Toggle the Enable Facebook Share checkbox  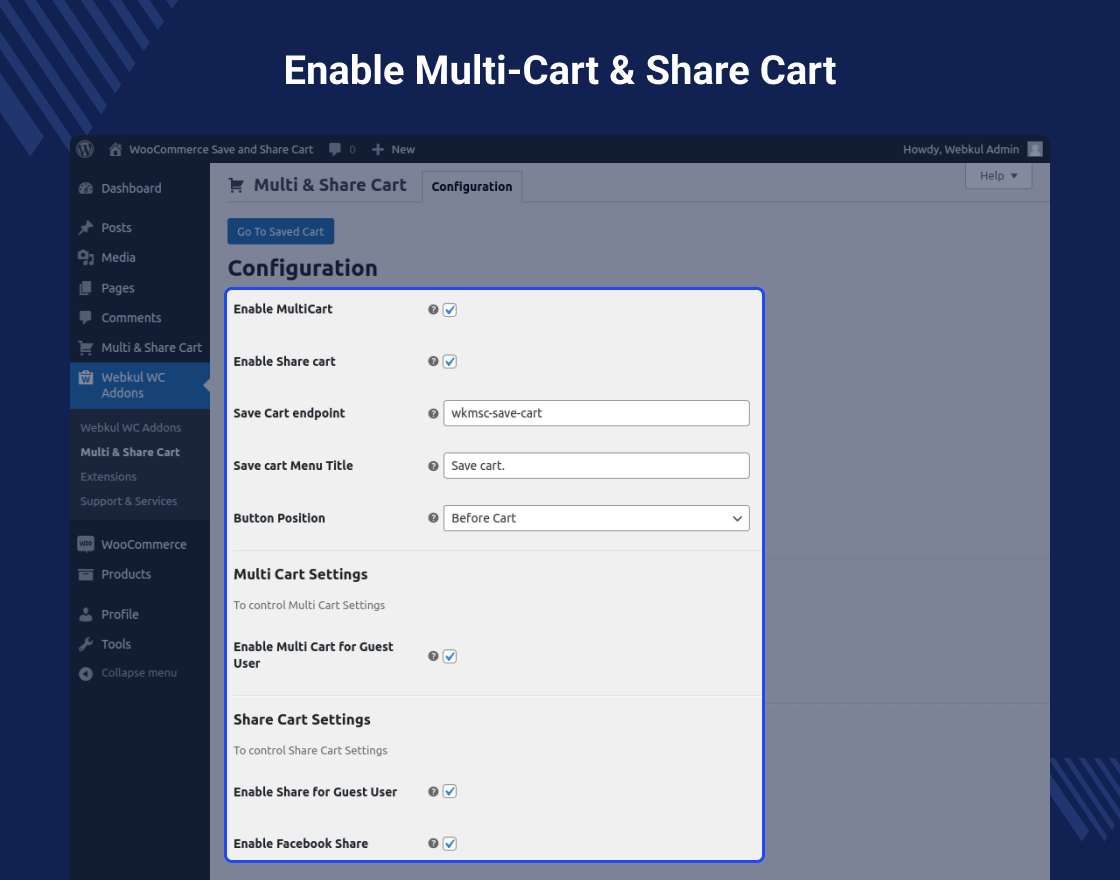pyautogui.click(x=450, y=844)
